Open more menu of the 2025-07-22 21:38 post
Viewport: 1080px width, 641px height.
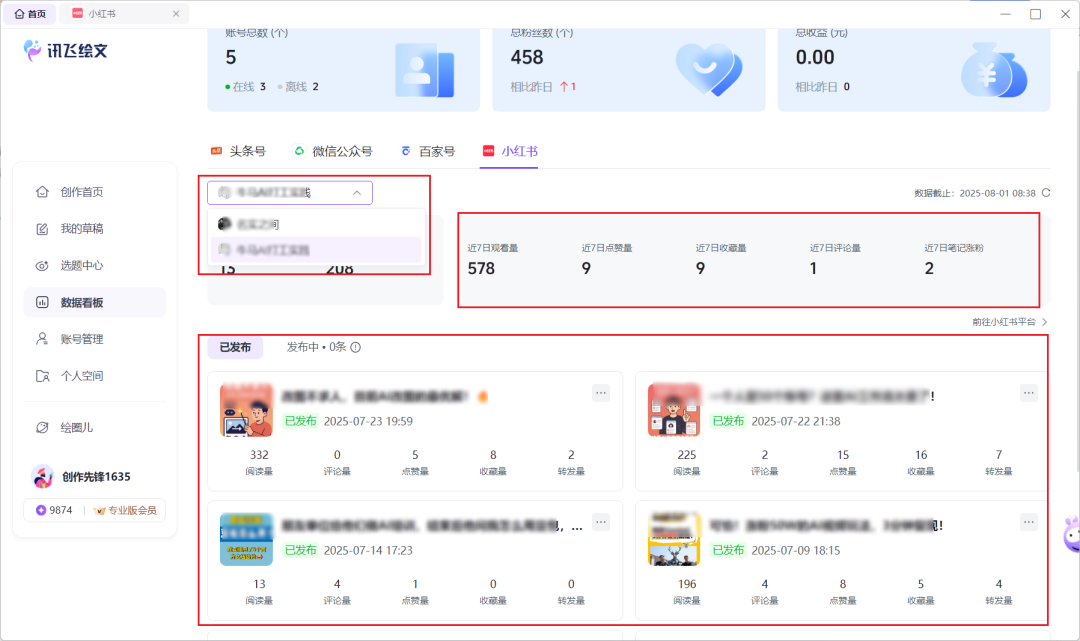[x=1028, y=393]
